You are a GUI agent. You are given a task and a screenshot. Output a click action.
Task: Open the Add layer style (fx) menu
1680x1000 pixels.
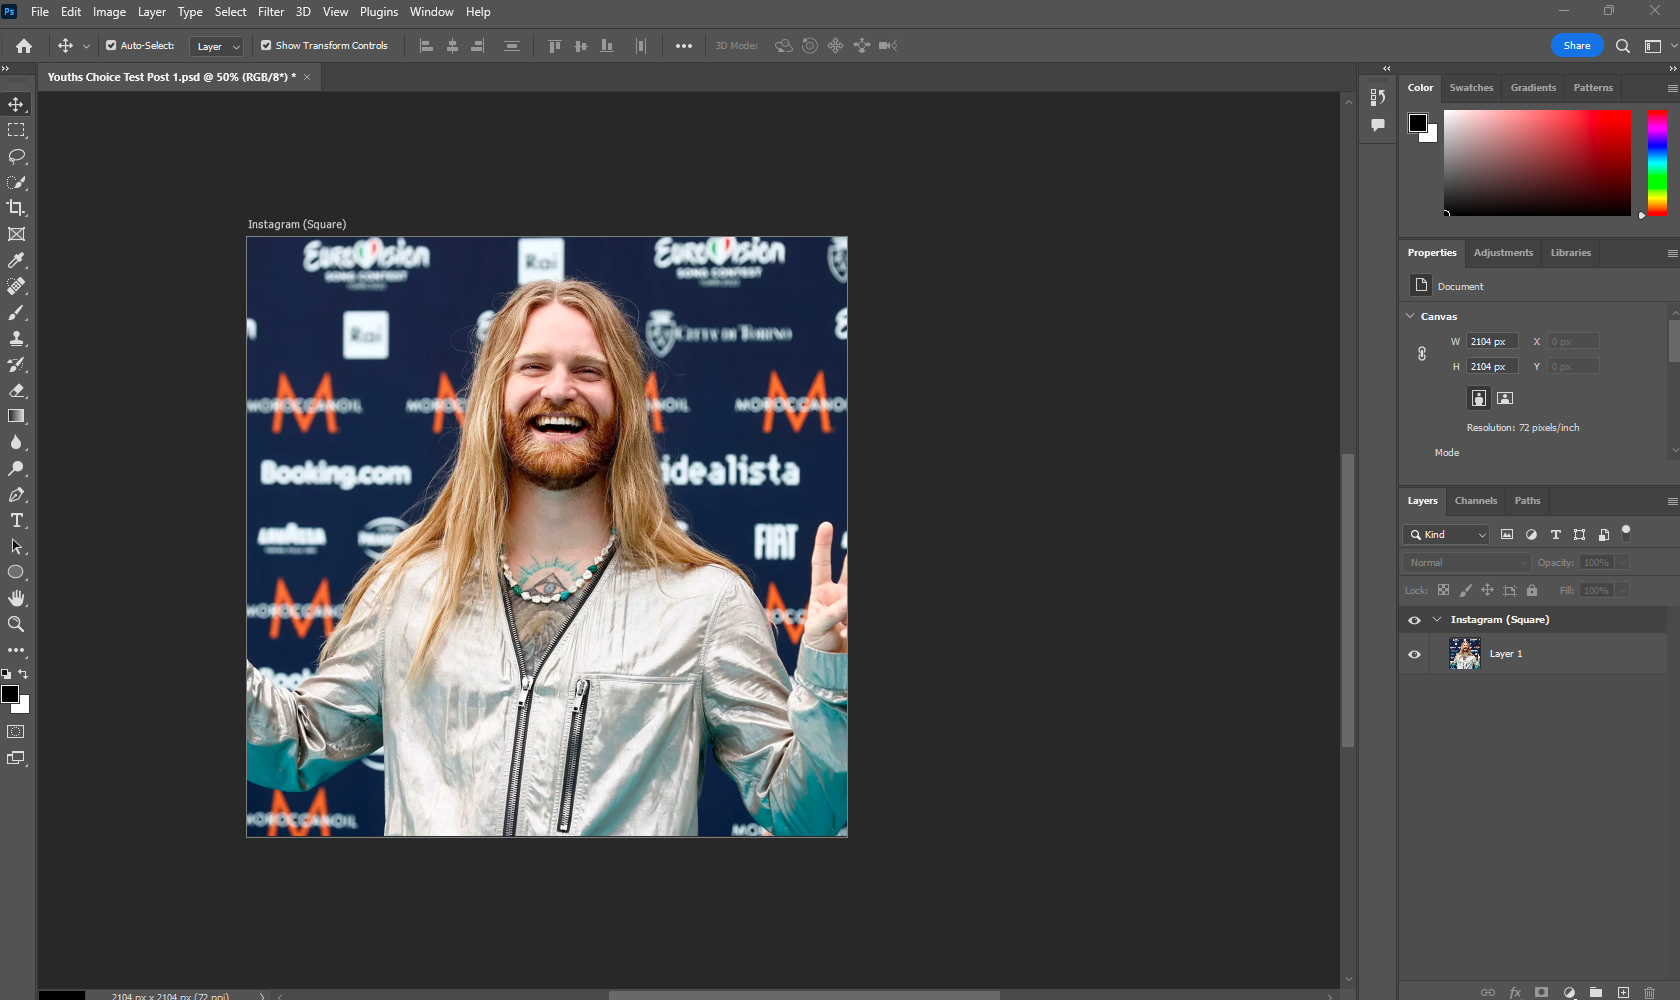[1516, 992]
